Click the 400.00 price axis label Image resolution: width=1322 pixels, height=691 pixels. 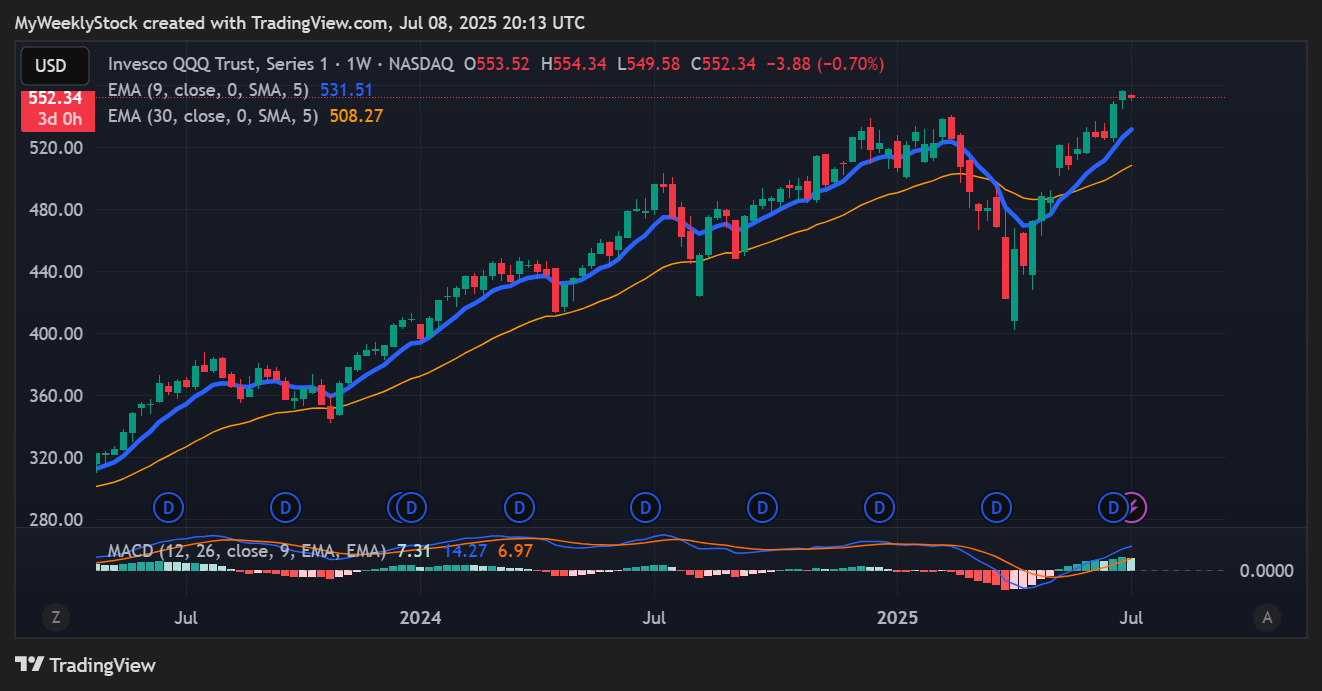click(58, 333)
